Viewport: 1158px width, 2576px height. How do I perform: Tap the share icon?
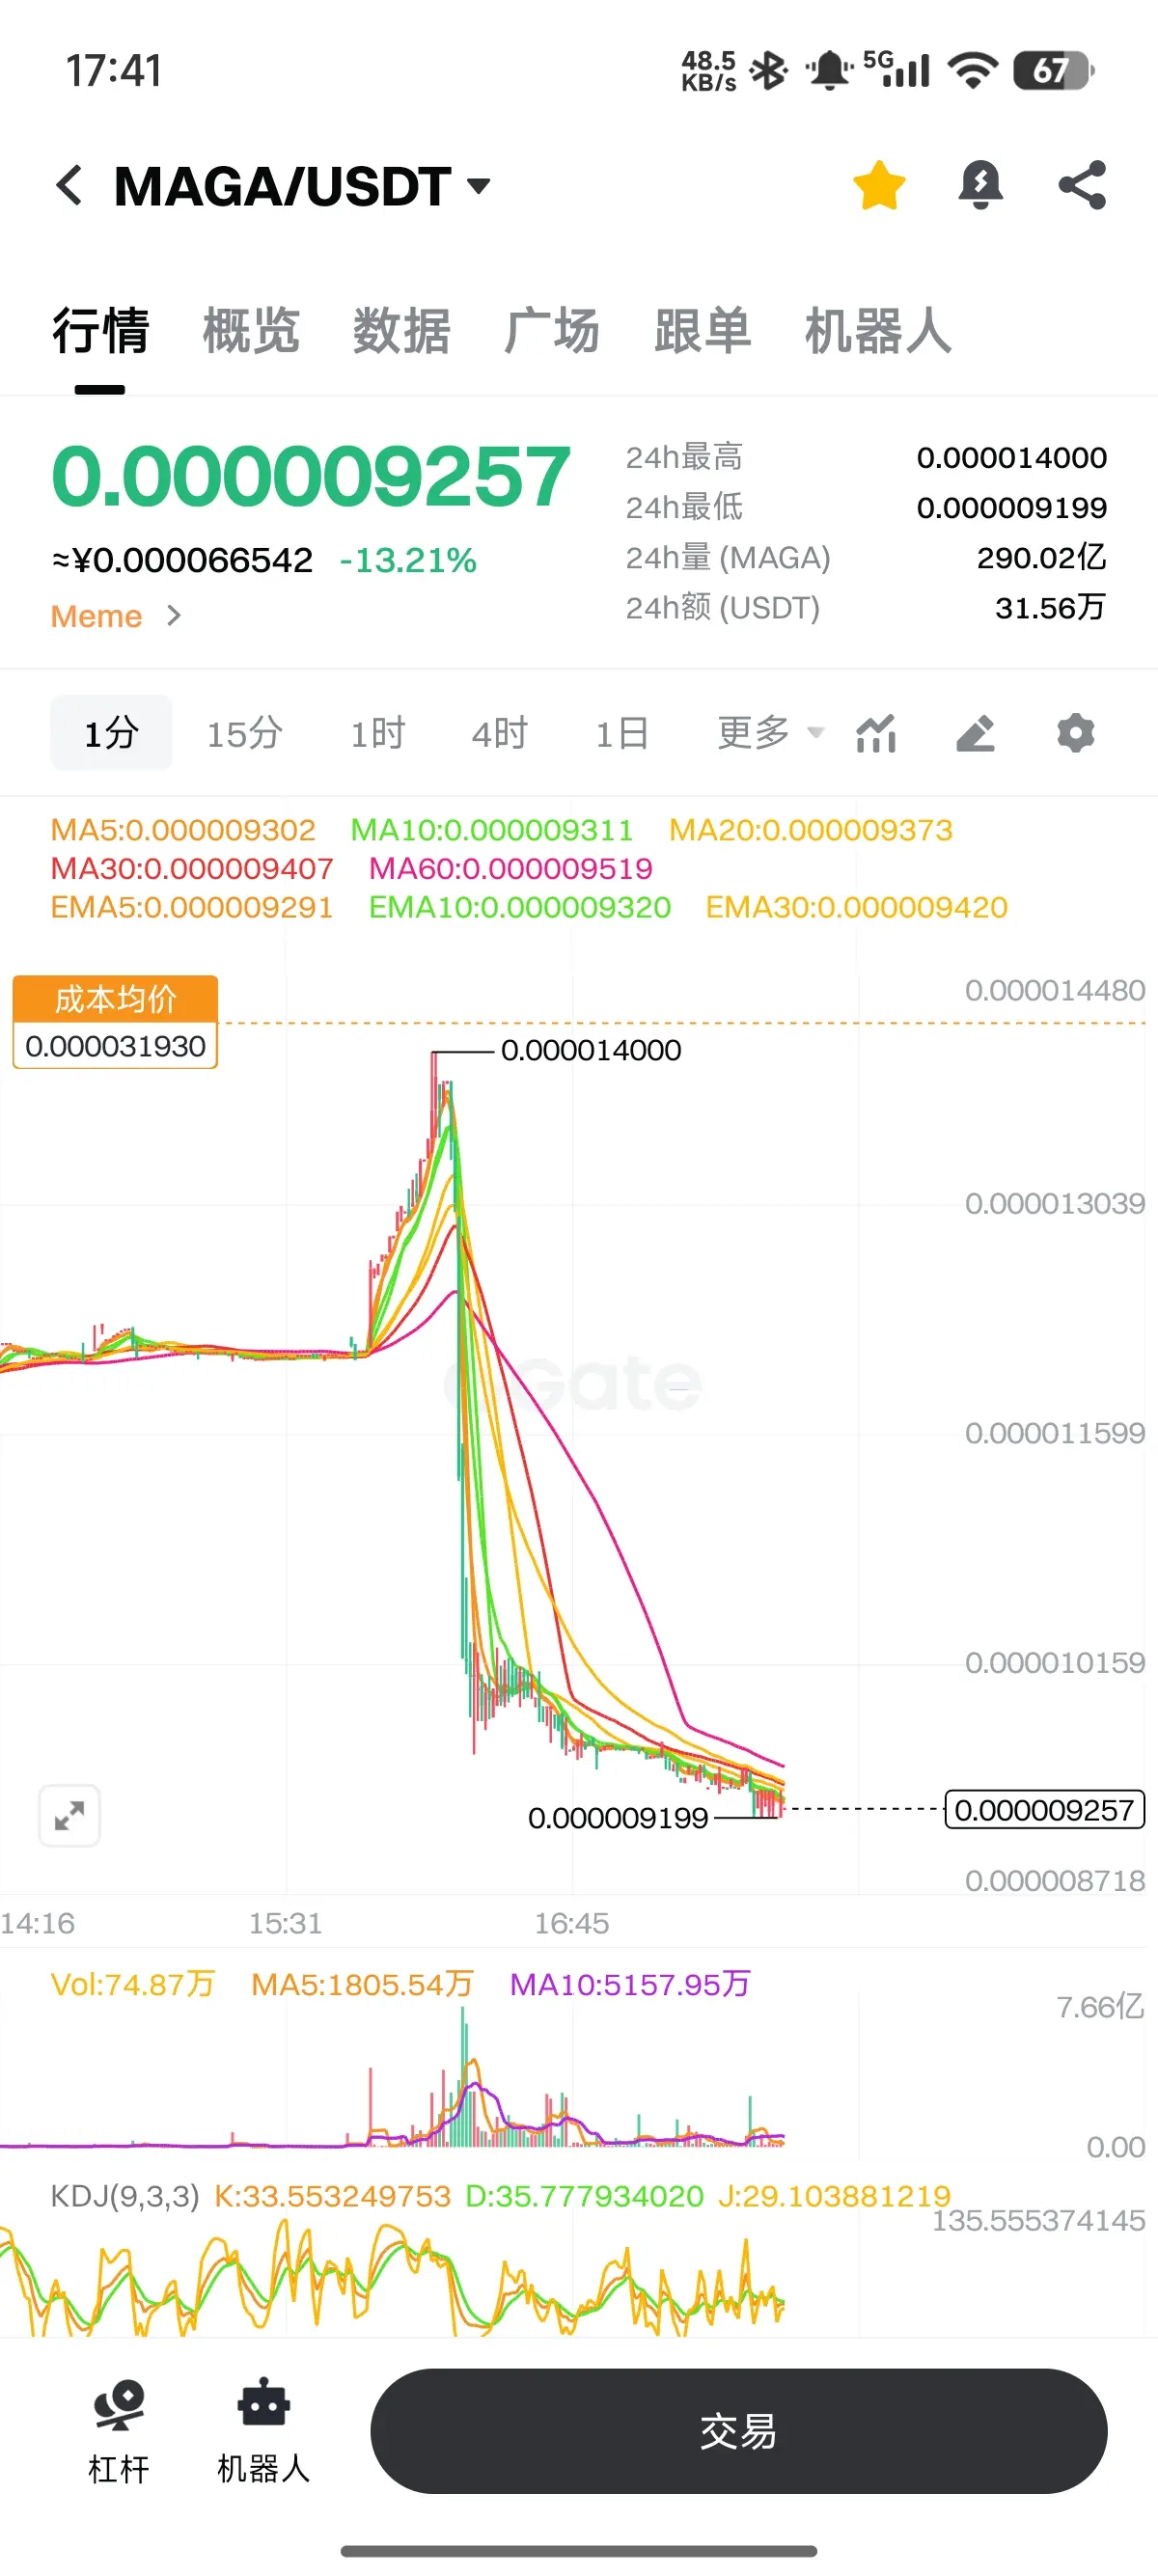pos(1082,186)
